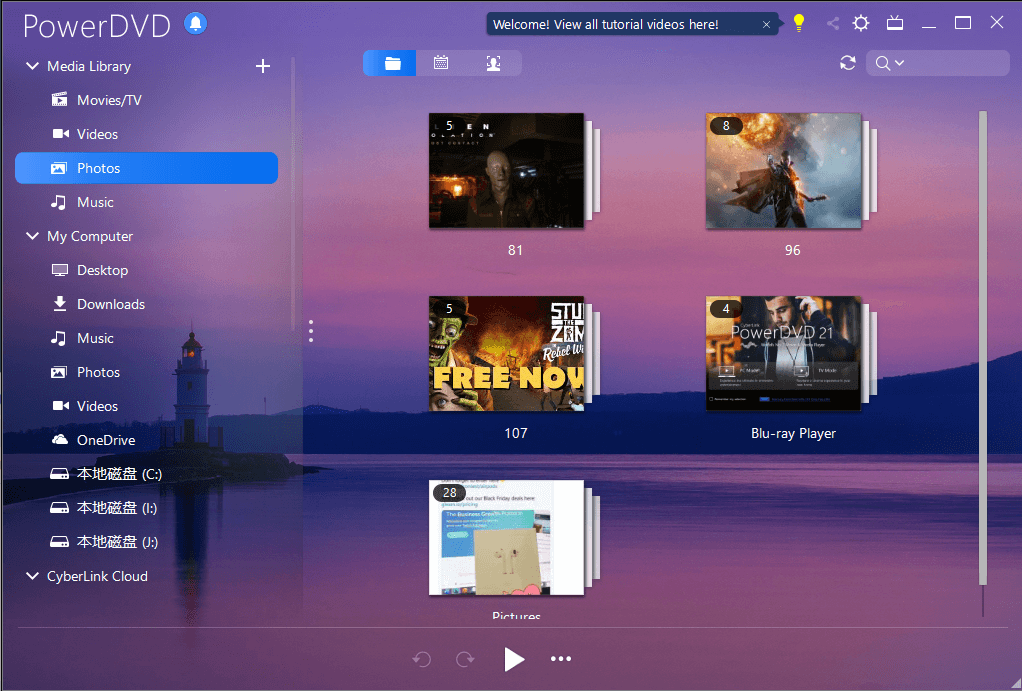Dismiss the tutorial videos welcome banner
The image size is (1022, 691).
766,22
